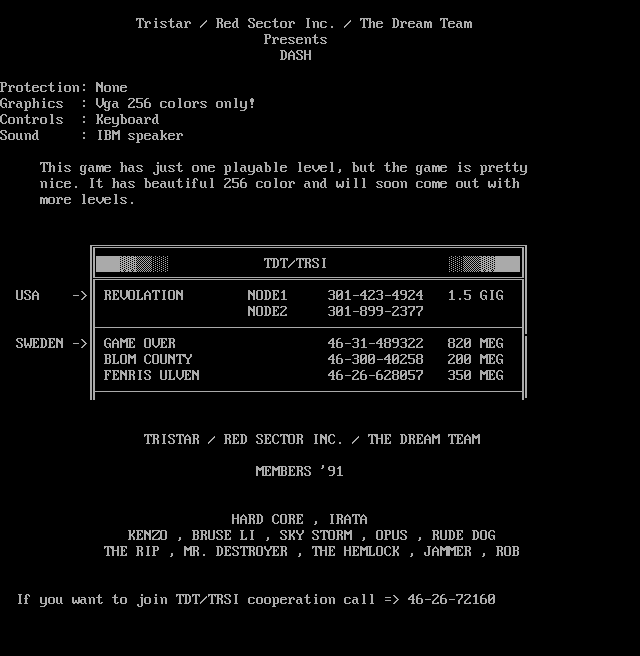Select the DASH title text
640x656 pixels.
[x=295, y=56]
